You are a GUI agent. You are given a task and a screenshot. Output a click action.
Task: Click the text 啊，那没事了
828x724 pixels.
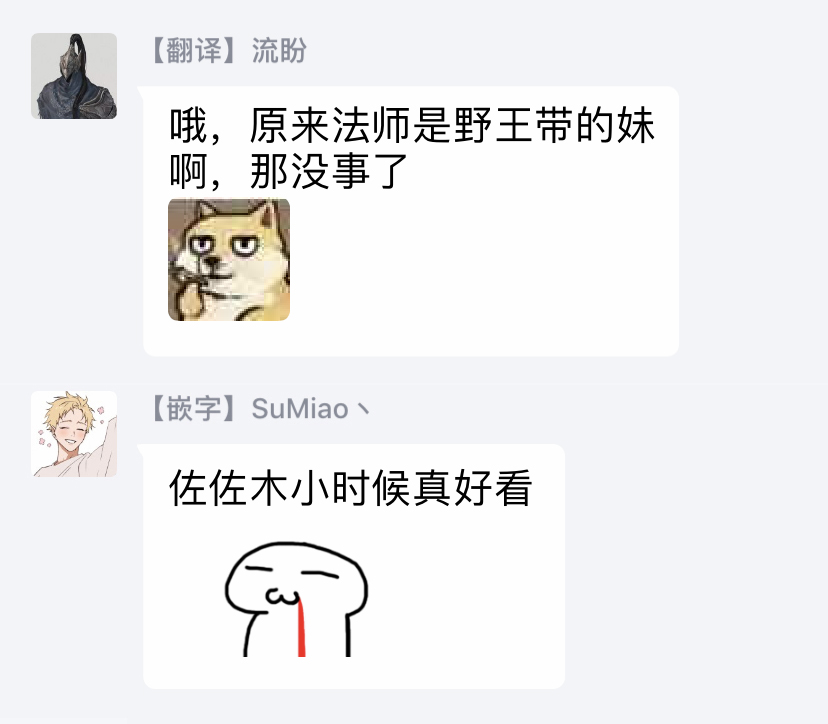coord(289,172)
